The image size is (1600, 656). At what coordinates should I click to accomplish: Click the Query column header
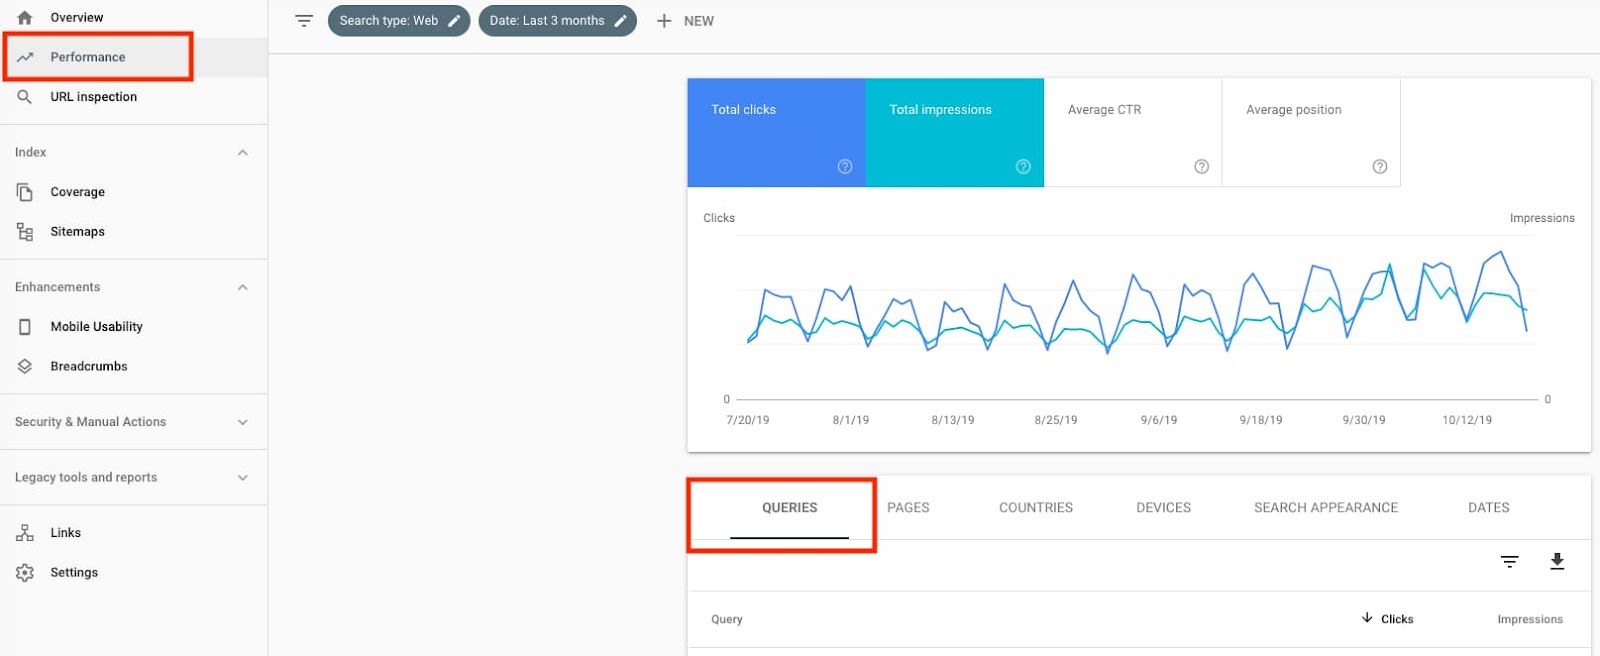coord(727,620)
